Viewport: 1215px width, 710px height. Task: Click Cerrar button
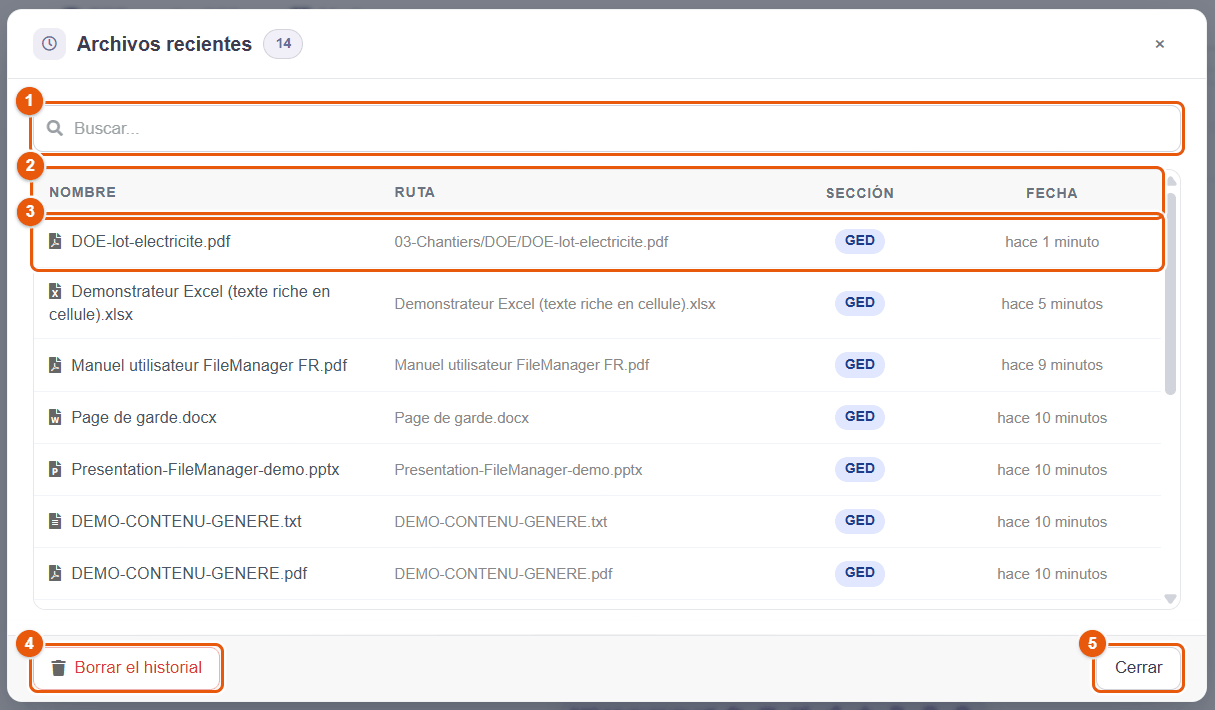point(1139,668)
